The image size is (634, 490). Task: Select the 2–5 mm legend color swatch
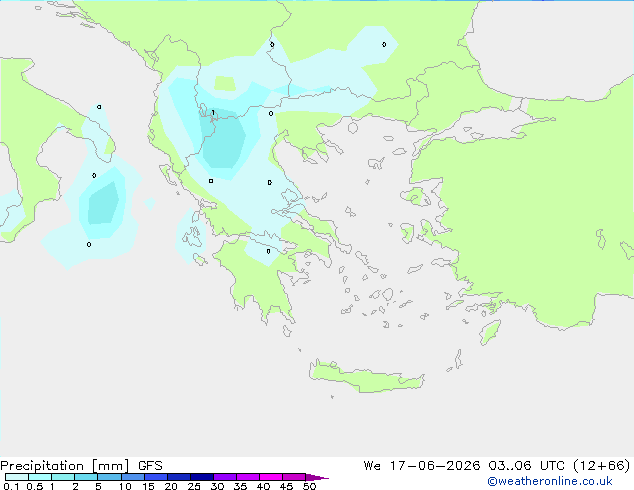point(86,477)
